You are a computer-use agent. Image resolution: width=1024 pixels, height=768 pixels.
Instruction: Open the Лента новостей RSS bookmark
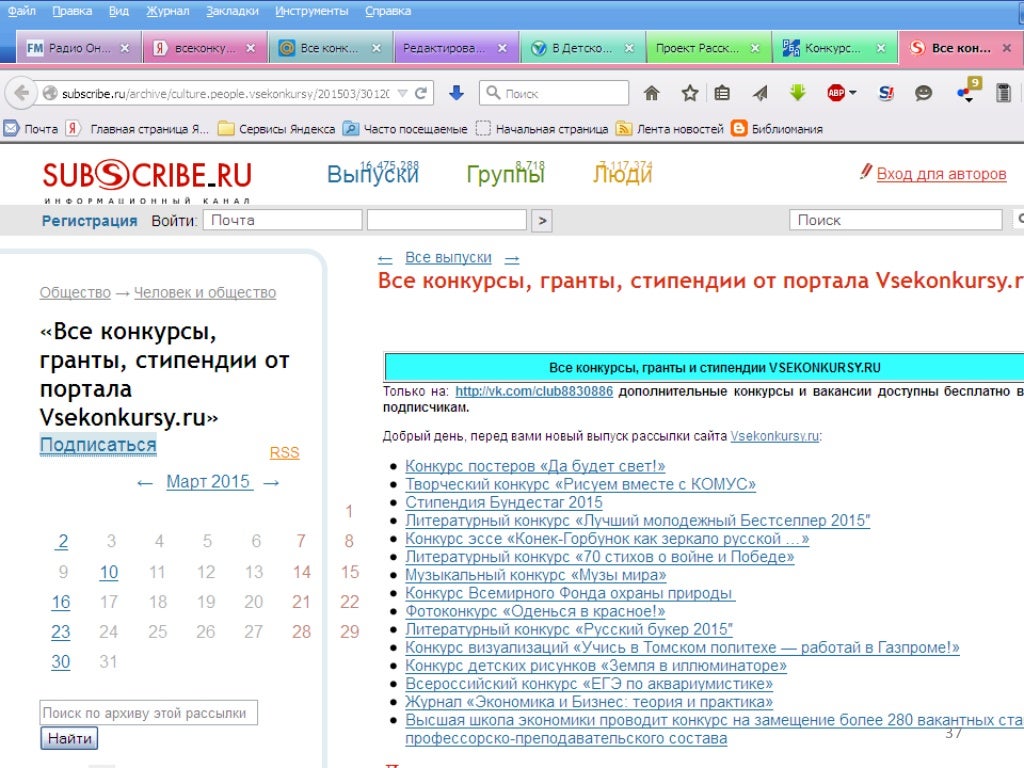(670, 129)
